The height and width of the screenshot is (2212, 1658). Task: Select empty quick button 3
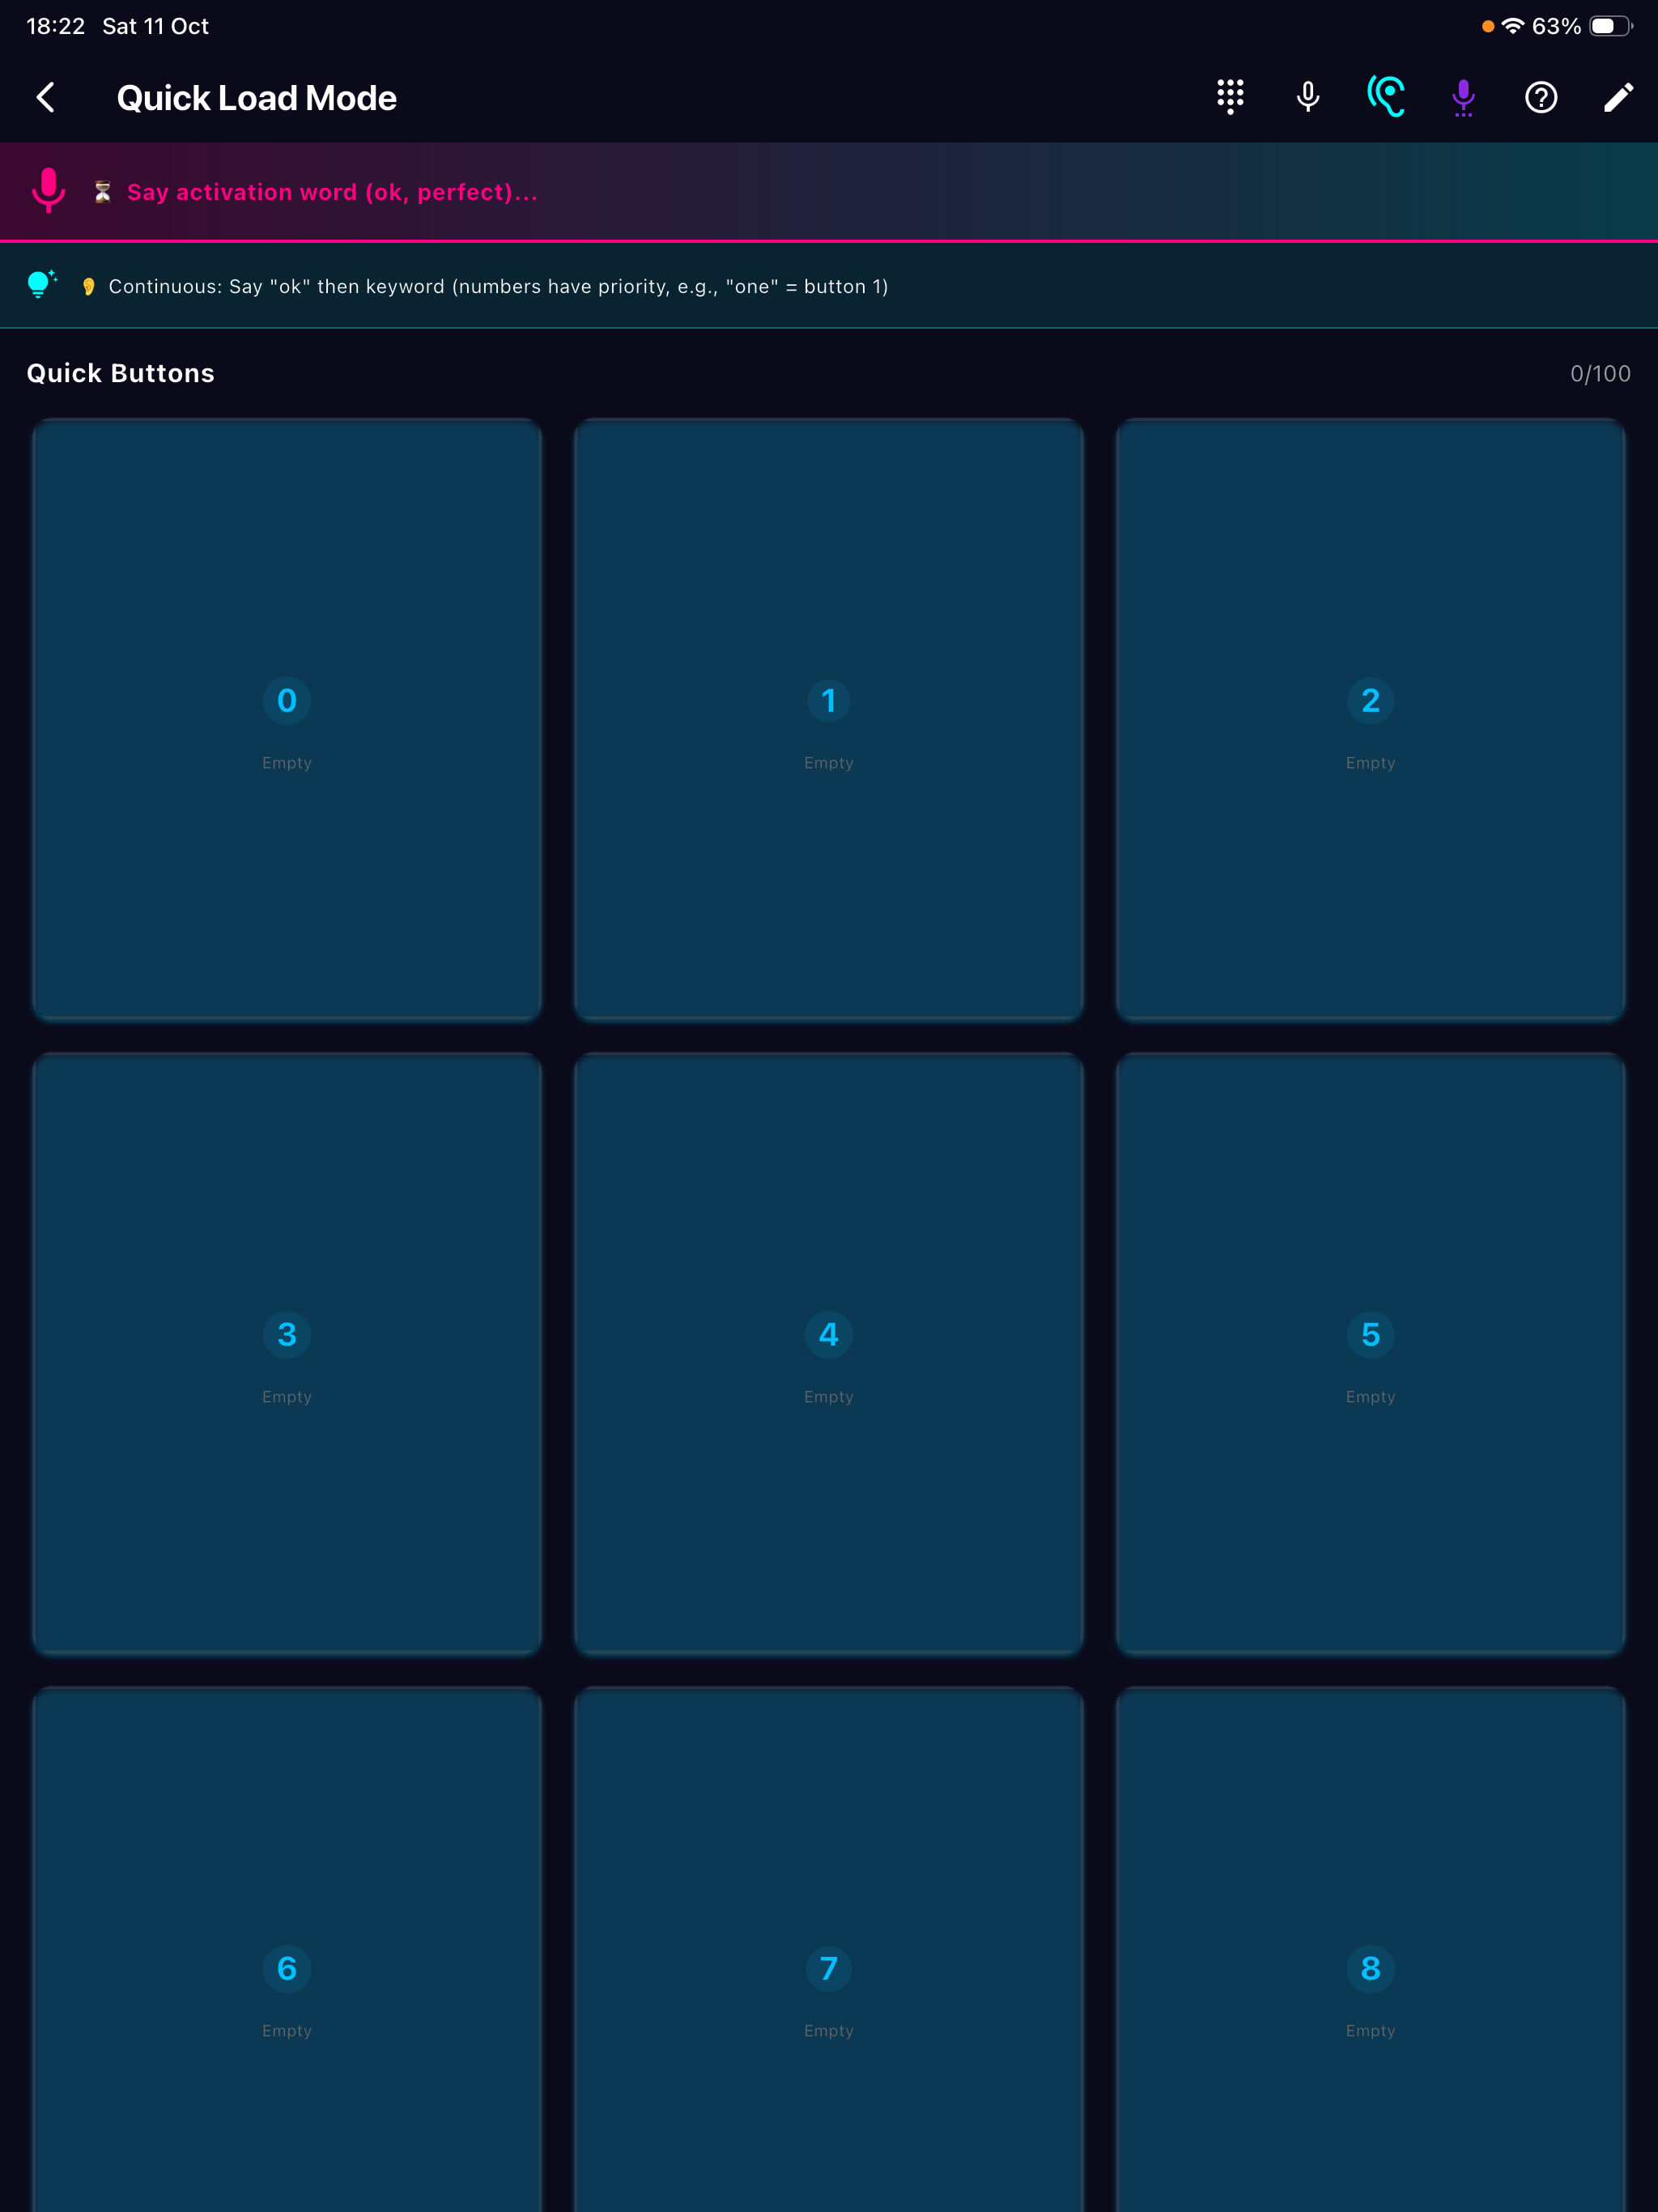(x=287, y=1353)
